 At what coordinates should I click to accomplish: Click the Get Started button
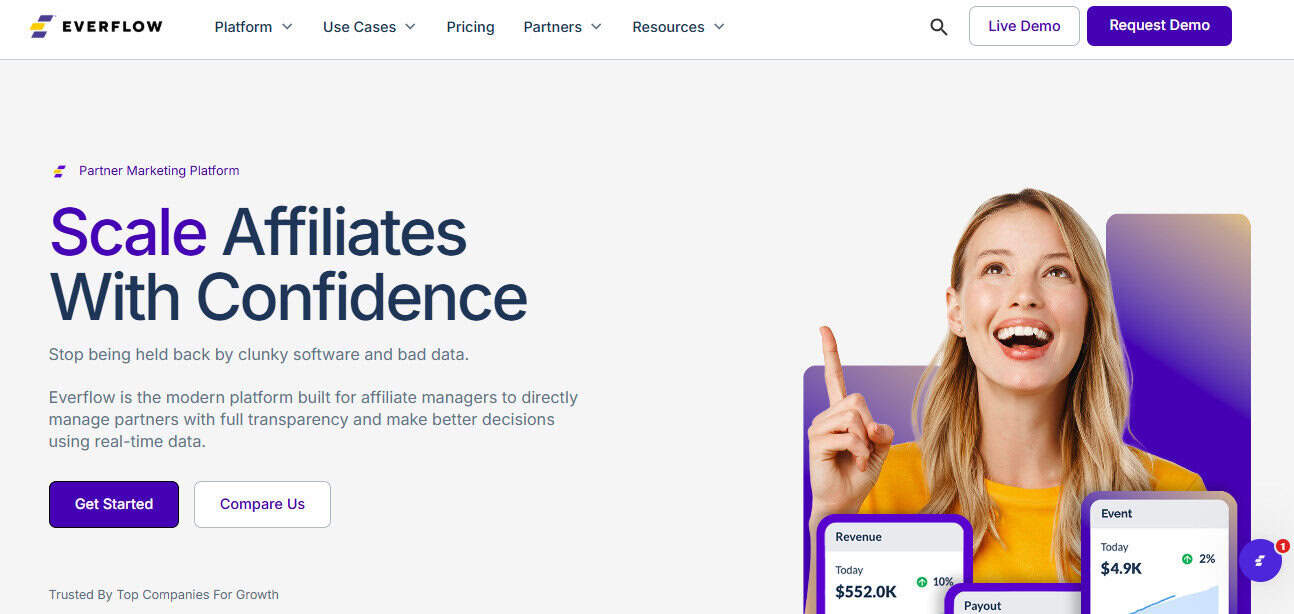click(x=114, y=504)
